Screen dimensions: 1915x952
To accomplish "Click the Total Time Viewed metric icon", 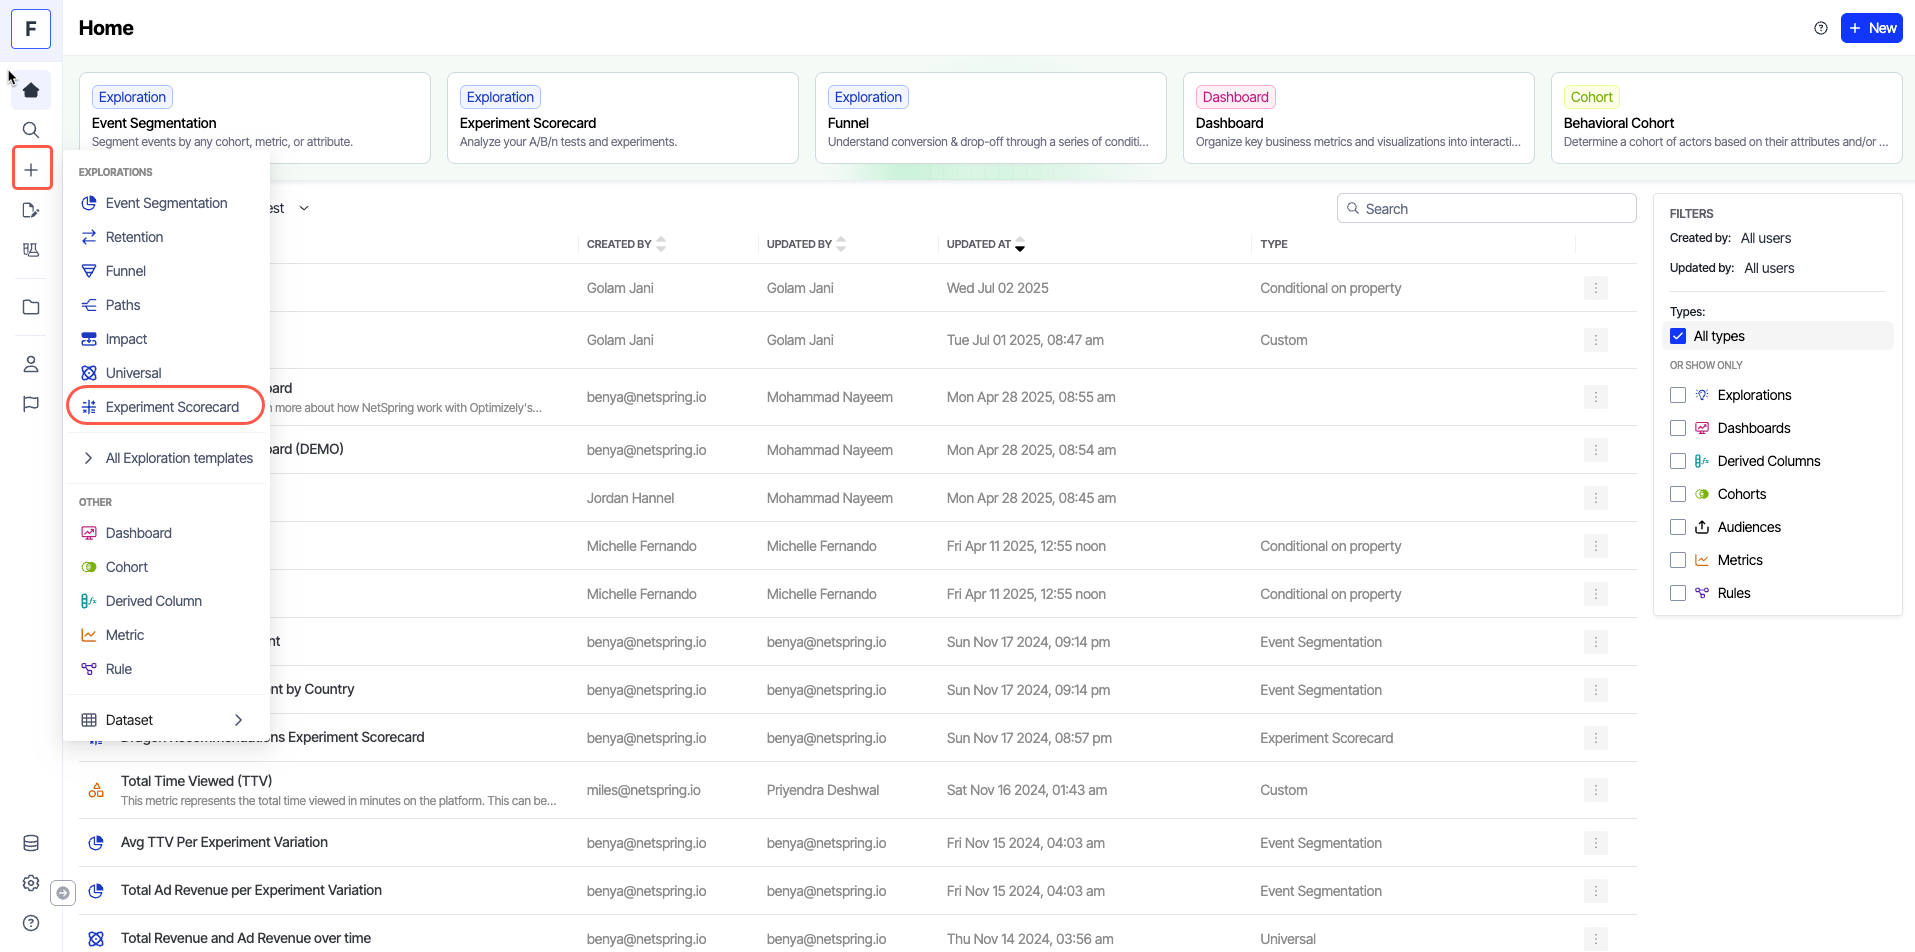I will click(x=96, y=790).
